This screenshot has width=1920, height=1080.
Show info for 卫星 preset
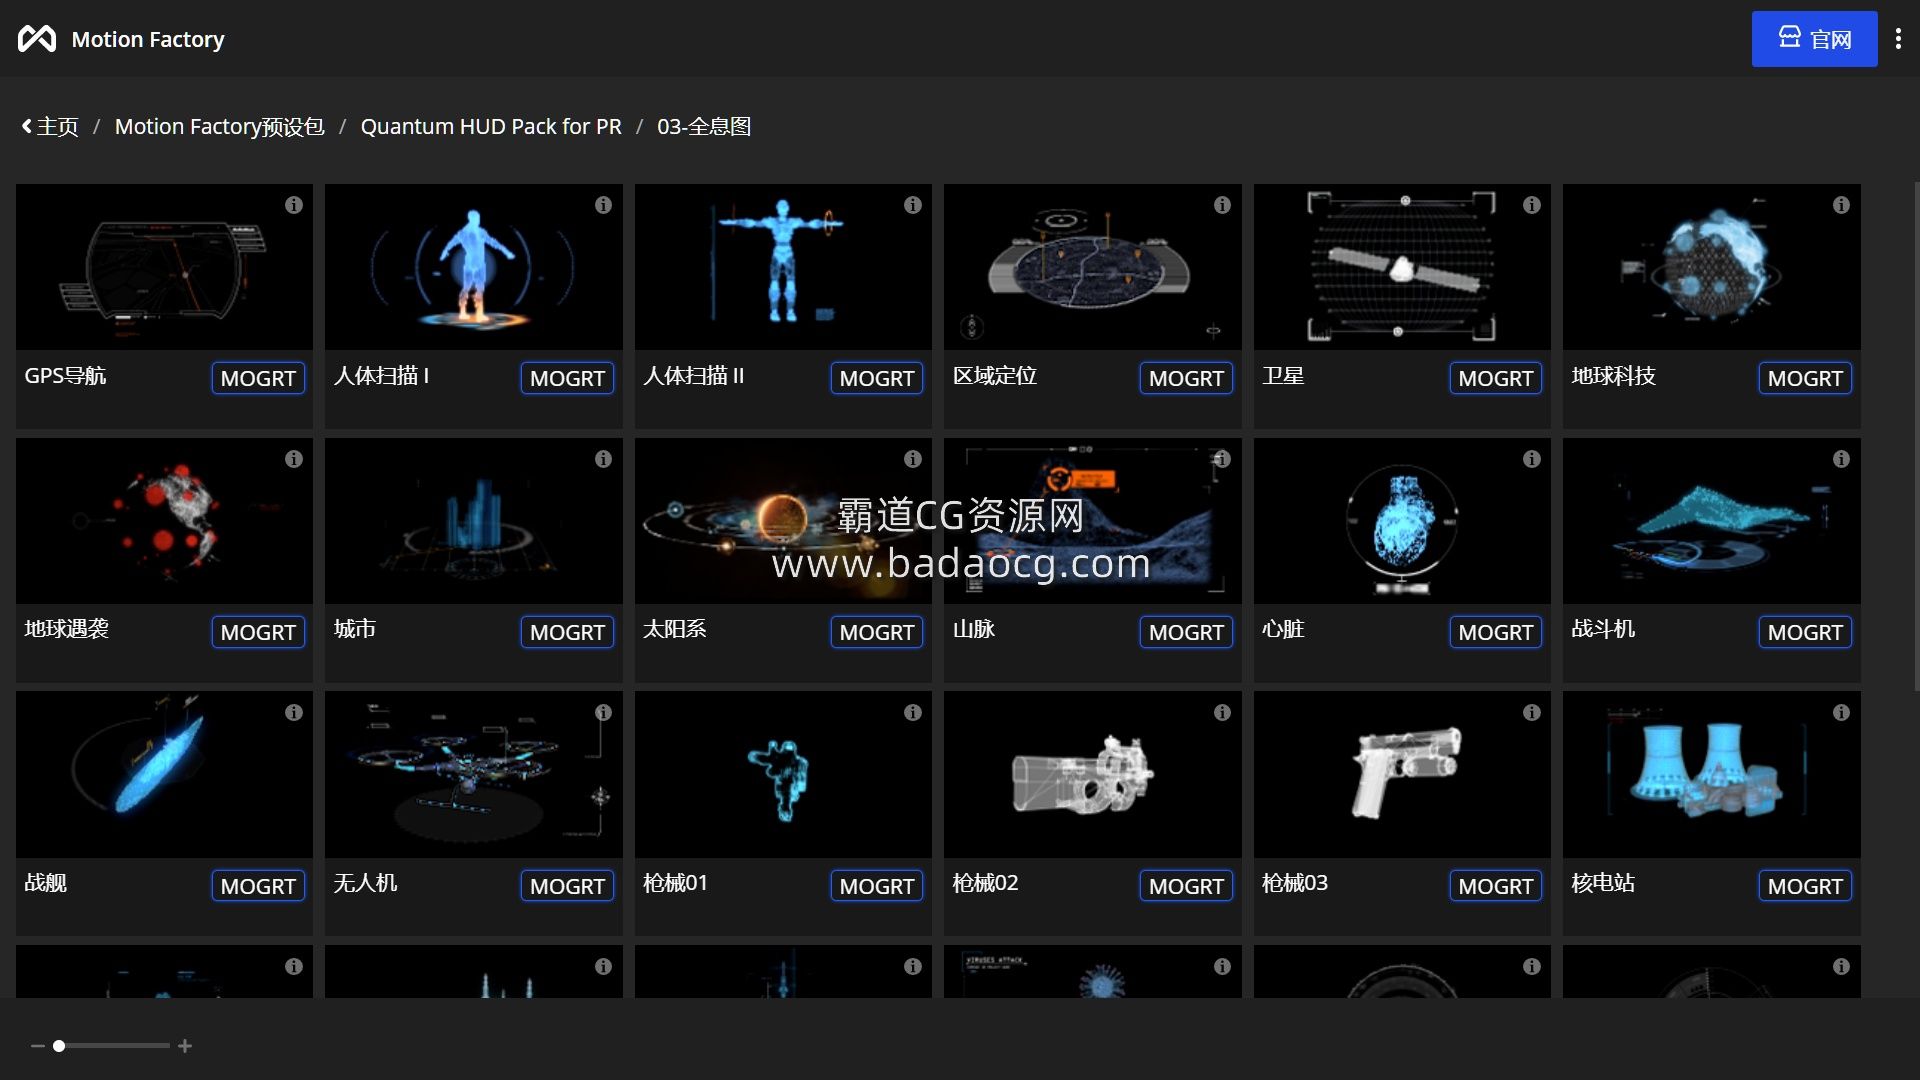pos(1531,205)
